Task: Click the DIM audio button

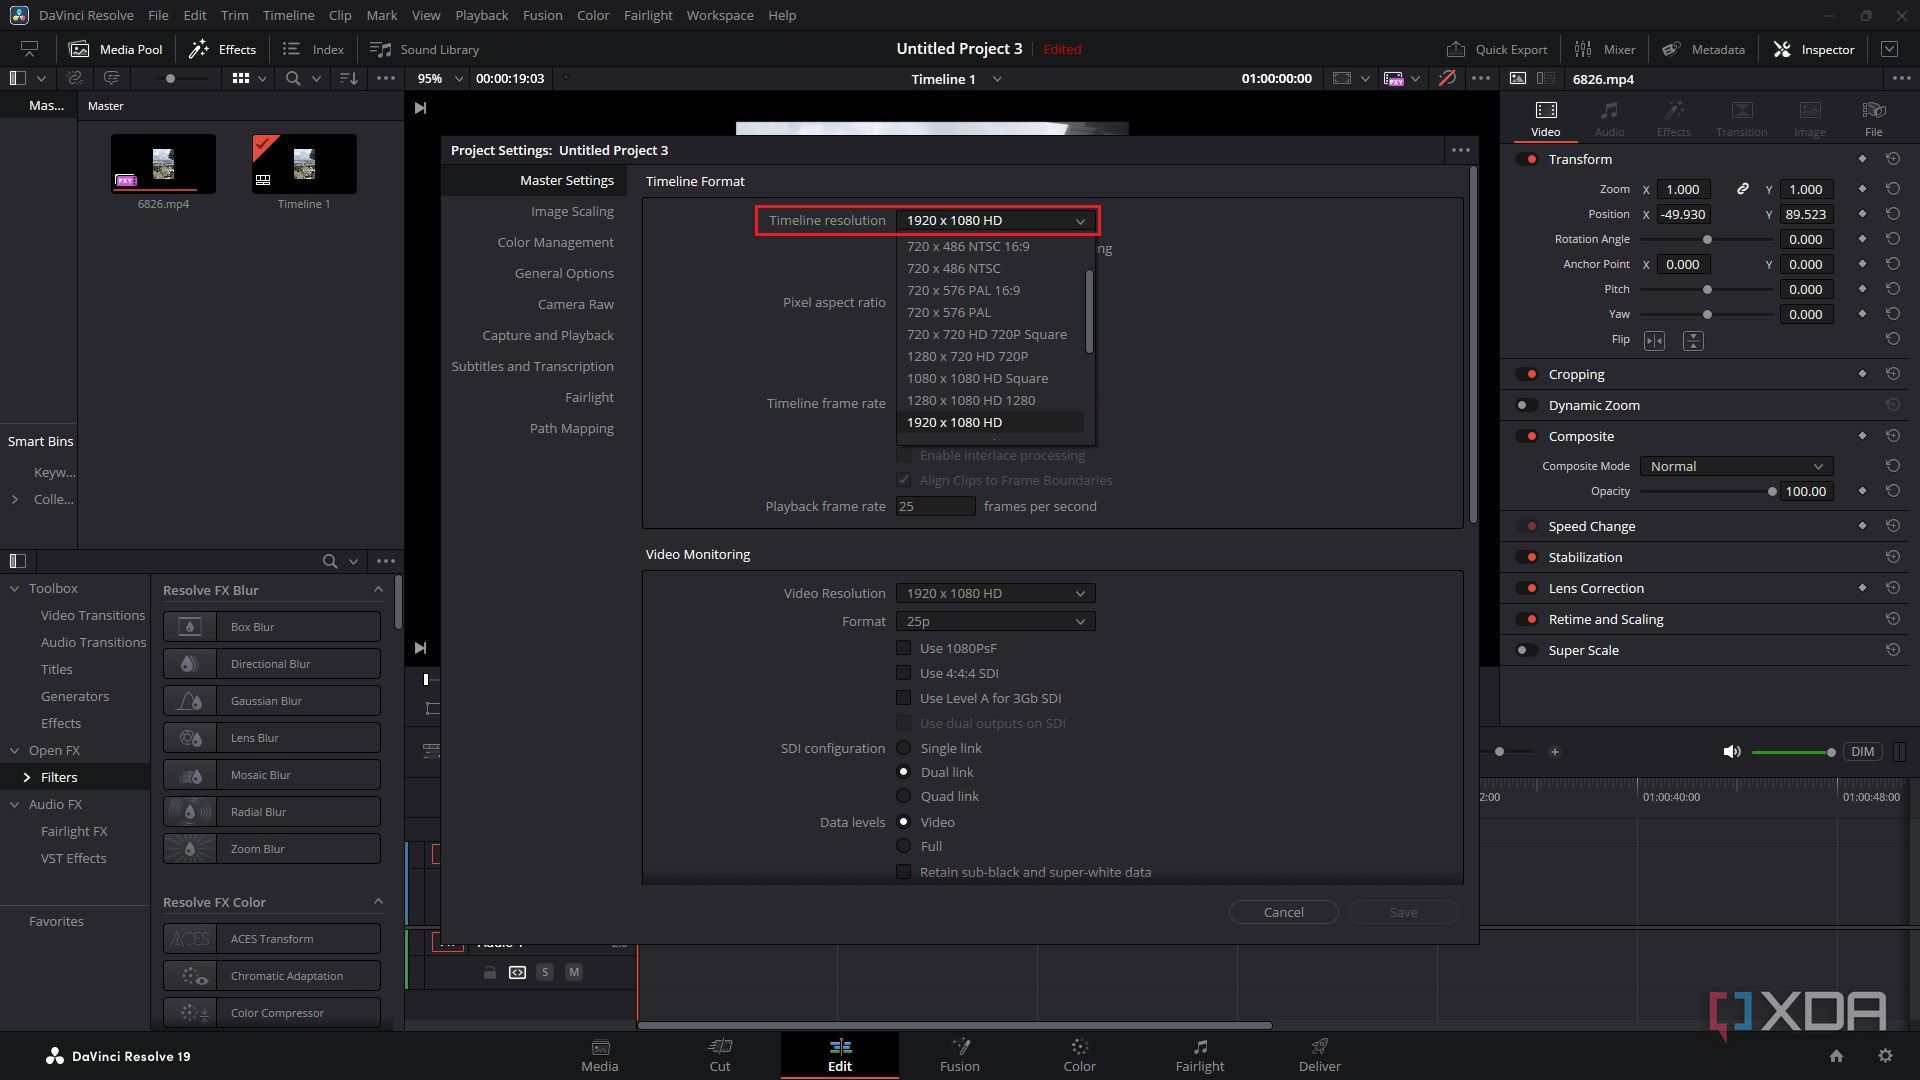Action: click(x=1862, y=752)
